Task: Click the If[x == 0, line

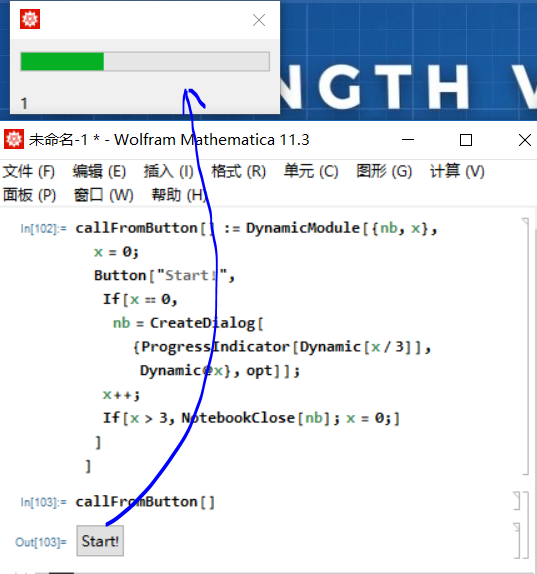Action: point(140,299)
